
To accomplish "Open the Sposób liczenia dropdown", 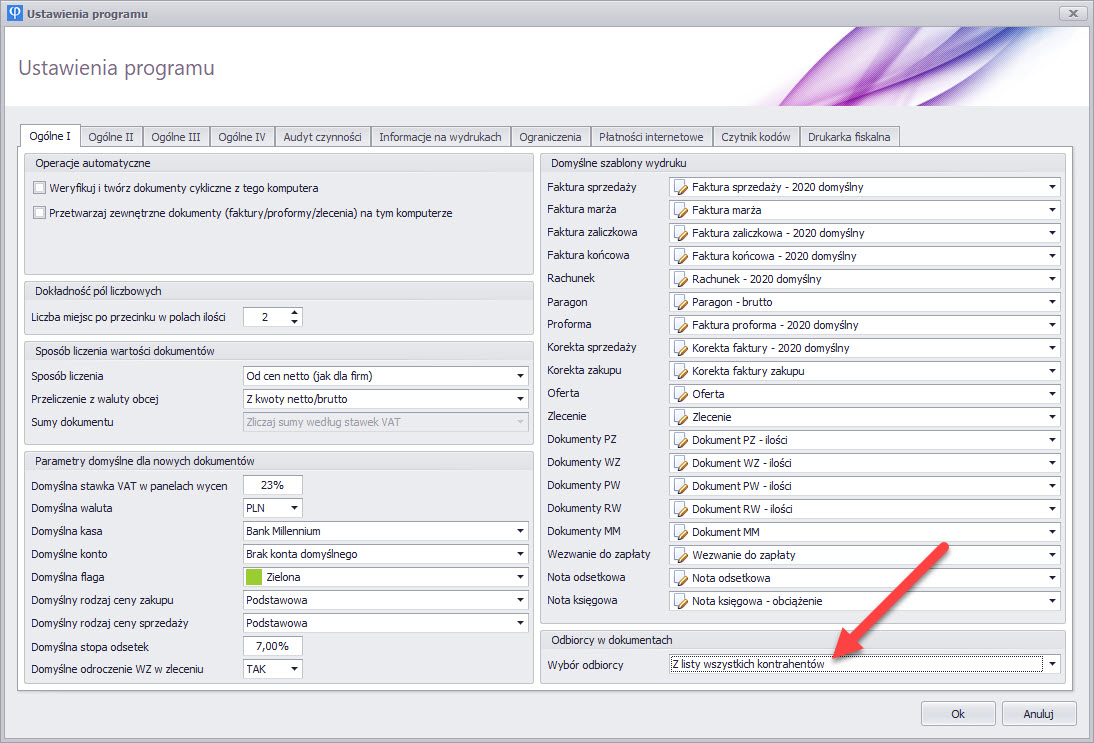I will pos(520,376).
